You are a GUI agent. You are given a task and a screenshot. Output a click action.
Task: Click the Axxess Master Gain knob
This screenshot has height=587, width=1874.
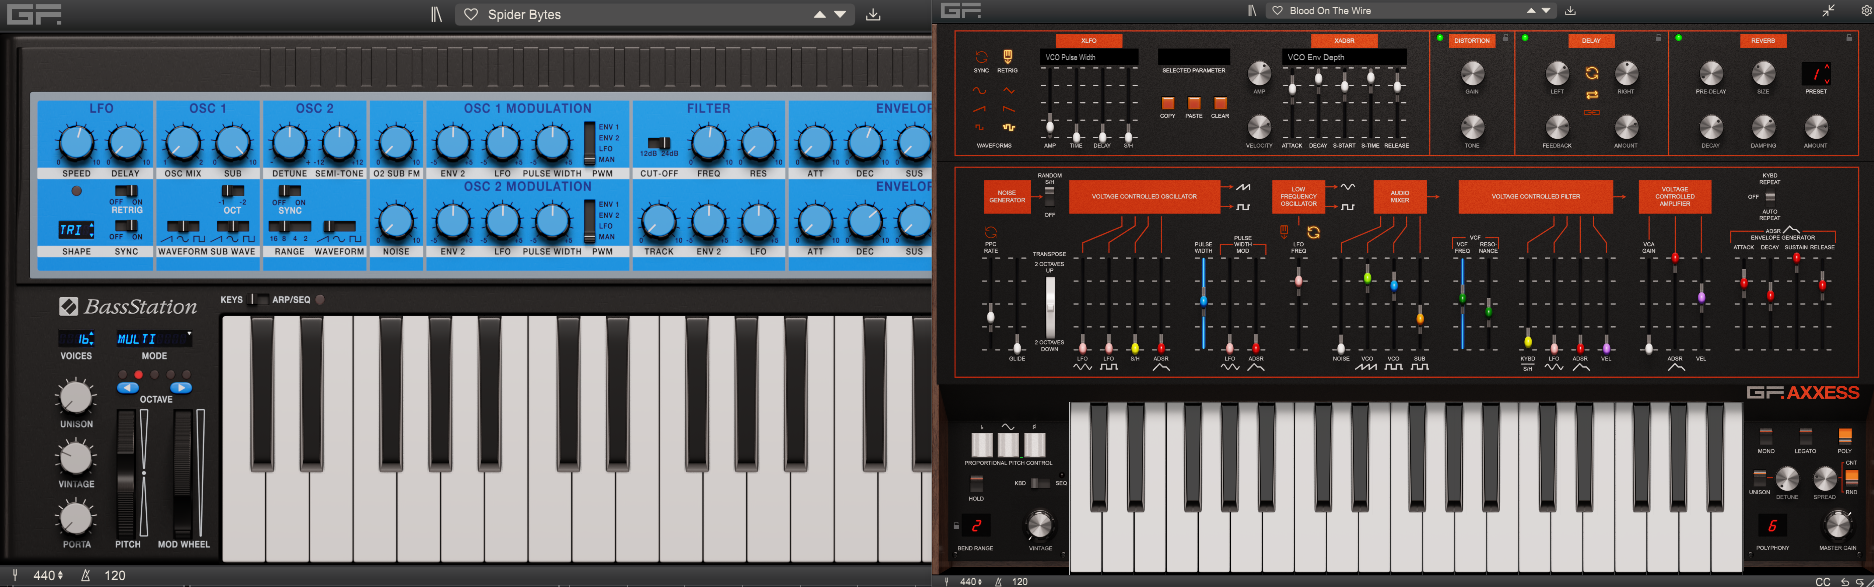pyautogui.click(x=1838, y=525)
